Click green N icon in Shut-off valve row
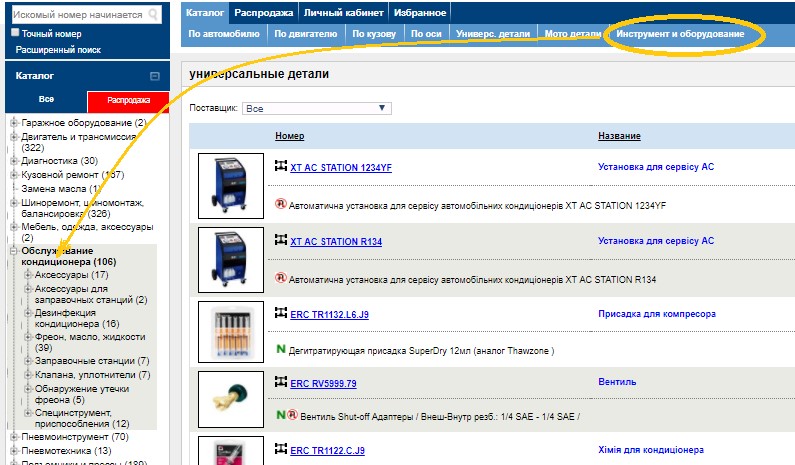 coord(281,413)
